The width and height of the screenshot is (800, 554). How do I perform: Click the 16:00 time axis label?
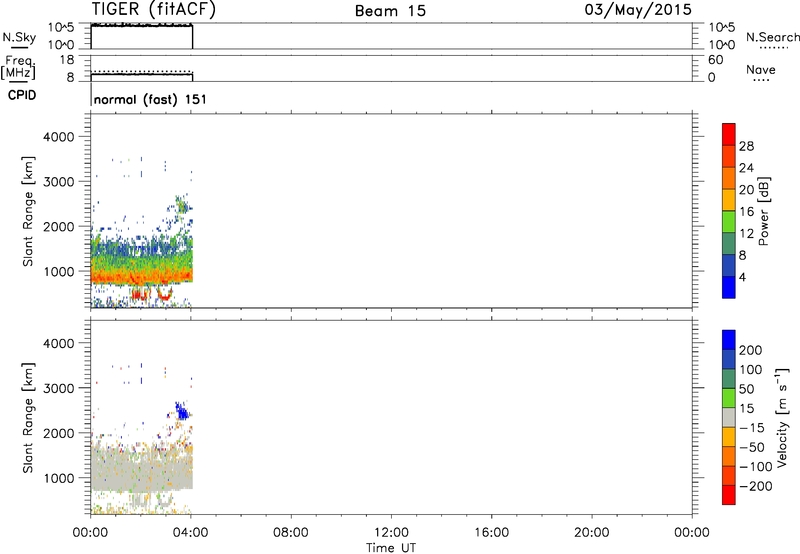click(491, 533)
